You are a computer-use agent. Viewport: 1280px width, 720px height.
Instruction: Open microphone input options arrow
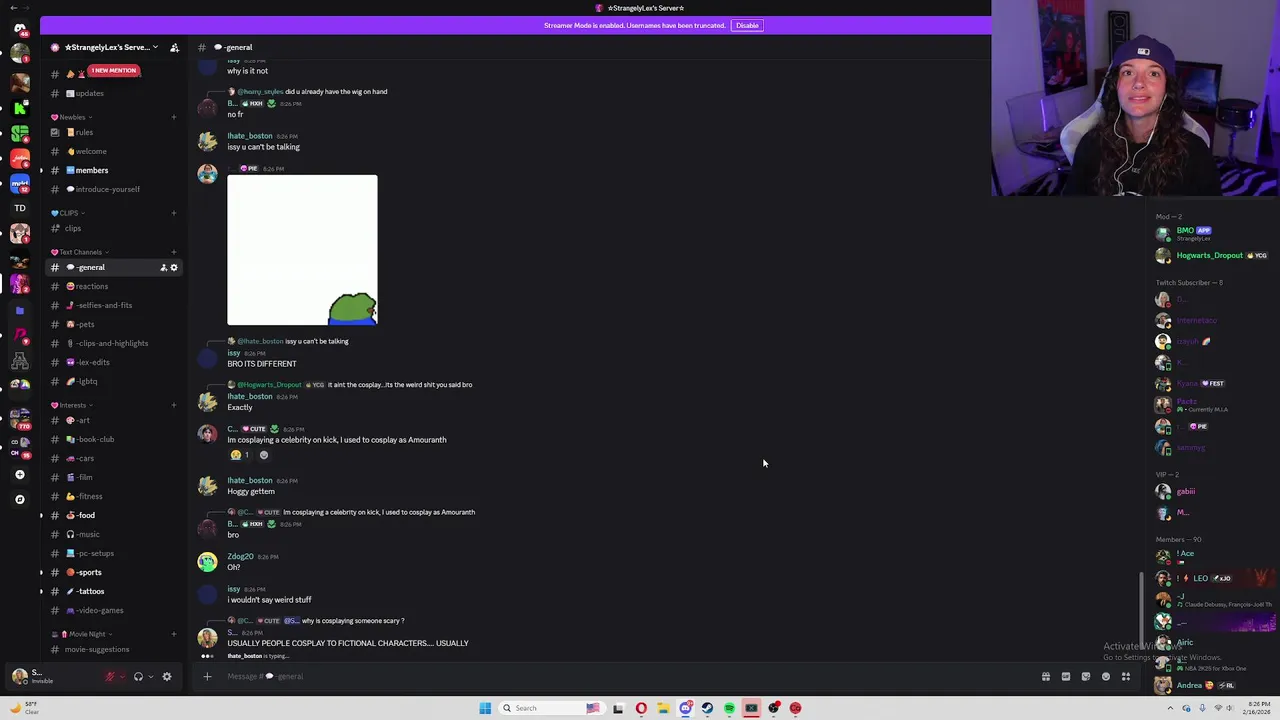tap(122, 677)
